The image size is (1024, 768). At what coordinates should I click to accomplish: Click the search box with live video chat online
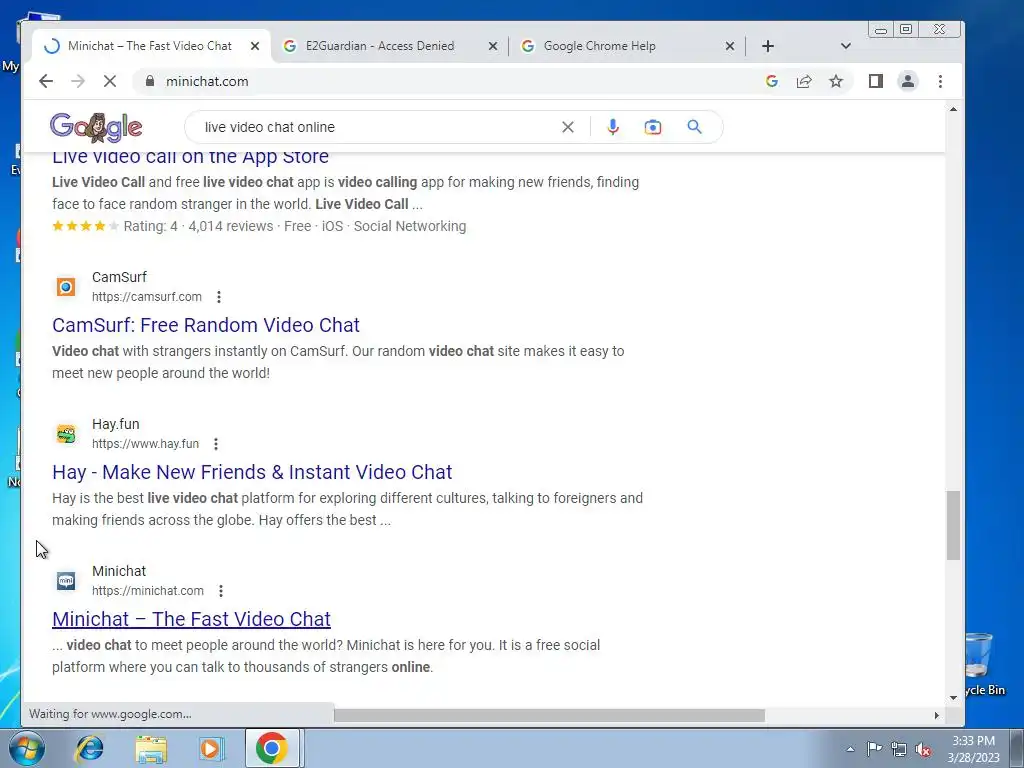coord(379,127)
